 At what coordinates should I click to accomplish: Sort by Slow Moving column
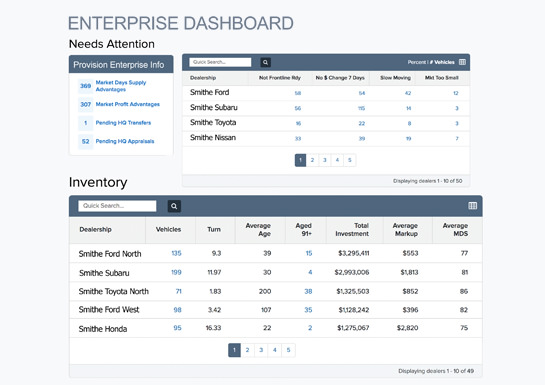pos(395,78)
